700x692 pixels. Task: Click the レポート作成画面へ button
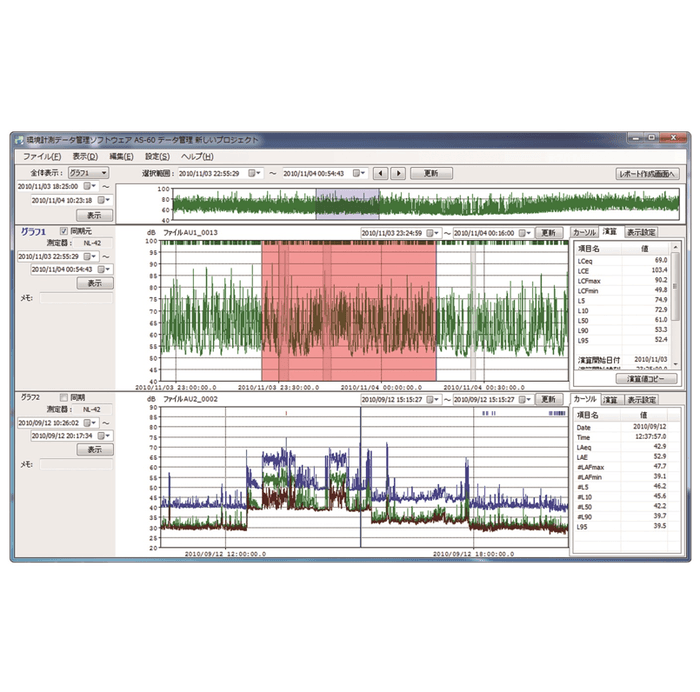tap(648, 173)
